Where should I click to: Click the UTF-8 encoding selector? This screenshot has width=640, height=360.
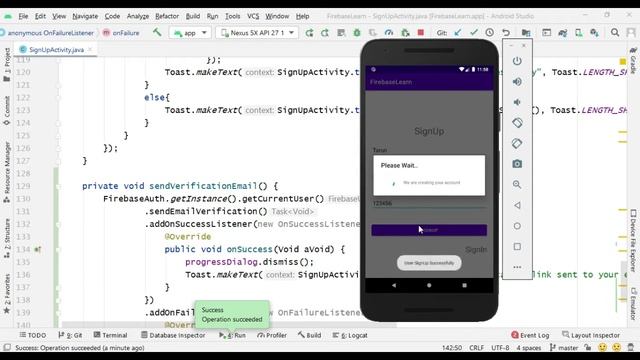tap(500, 348)
